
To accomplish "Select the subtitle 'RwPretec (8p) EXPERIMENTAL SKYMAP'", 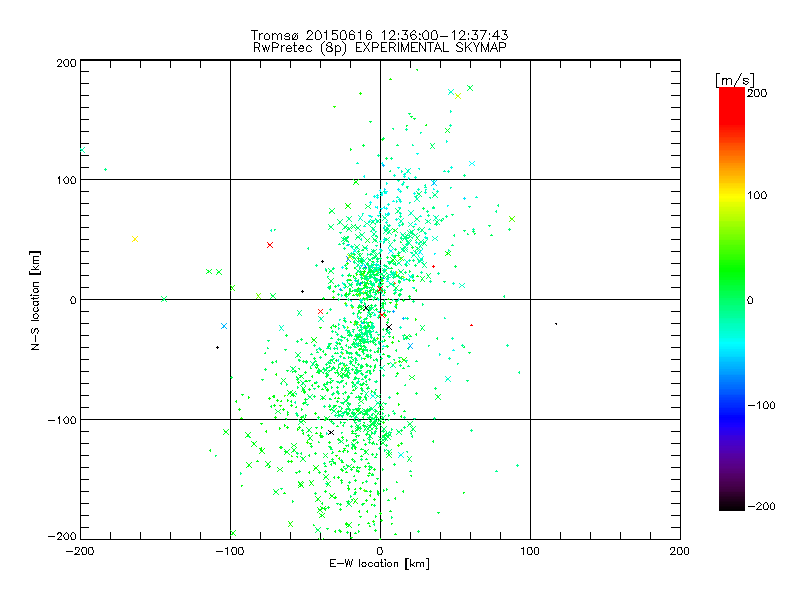I will pyautogui.click(x=380, y=47).
